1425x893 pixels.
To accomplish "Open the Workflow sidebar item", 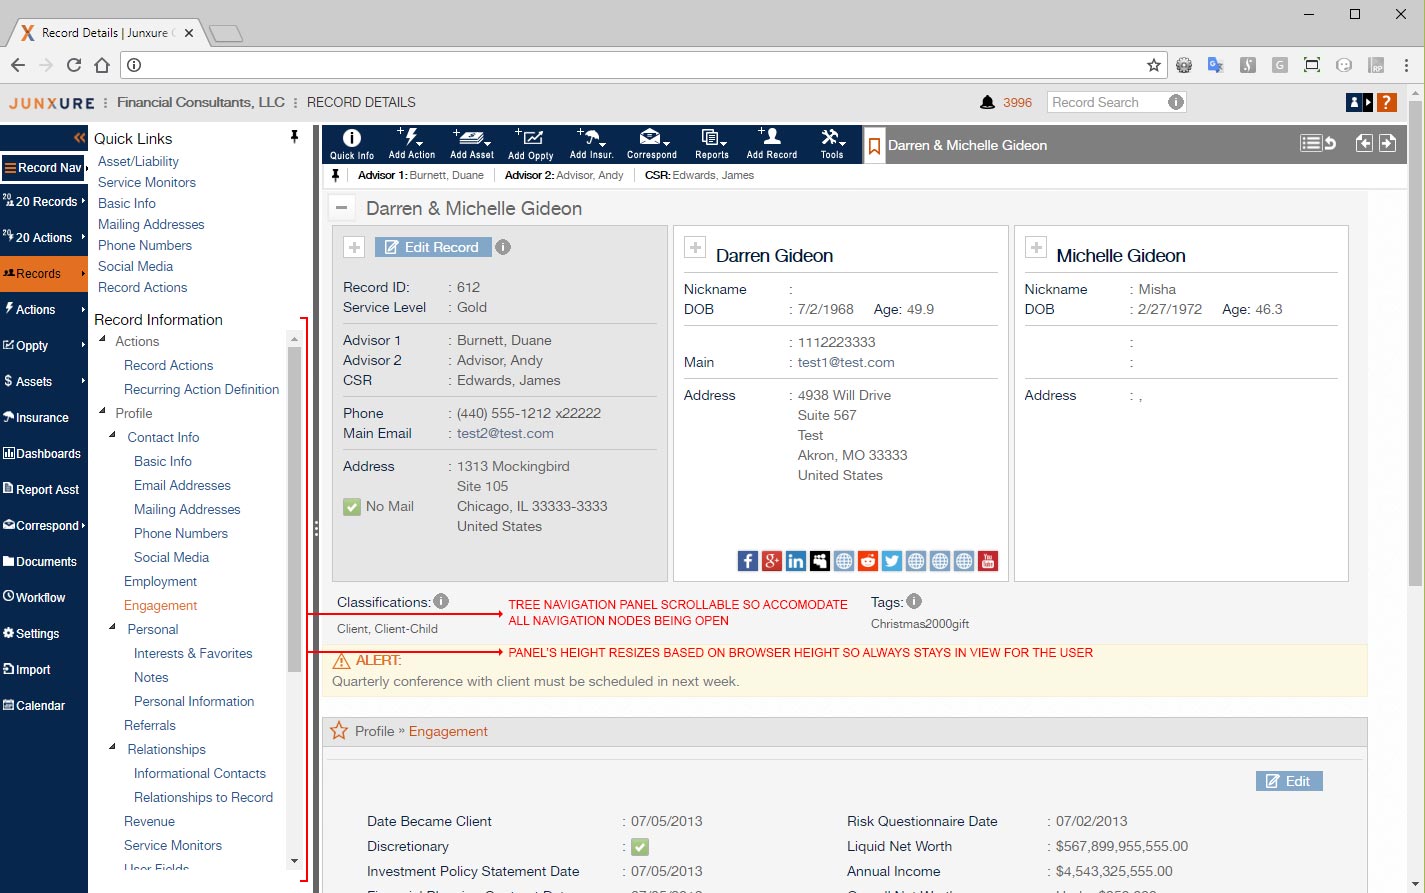I will click(x=44, y=597).
